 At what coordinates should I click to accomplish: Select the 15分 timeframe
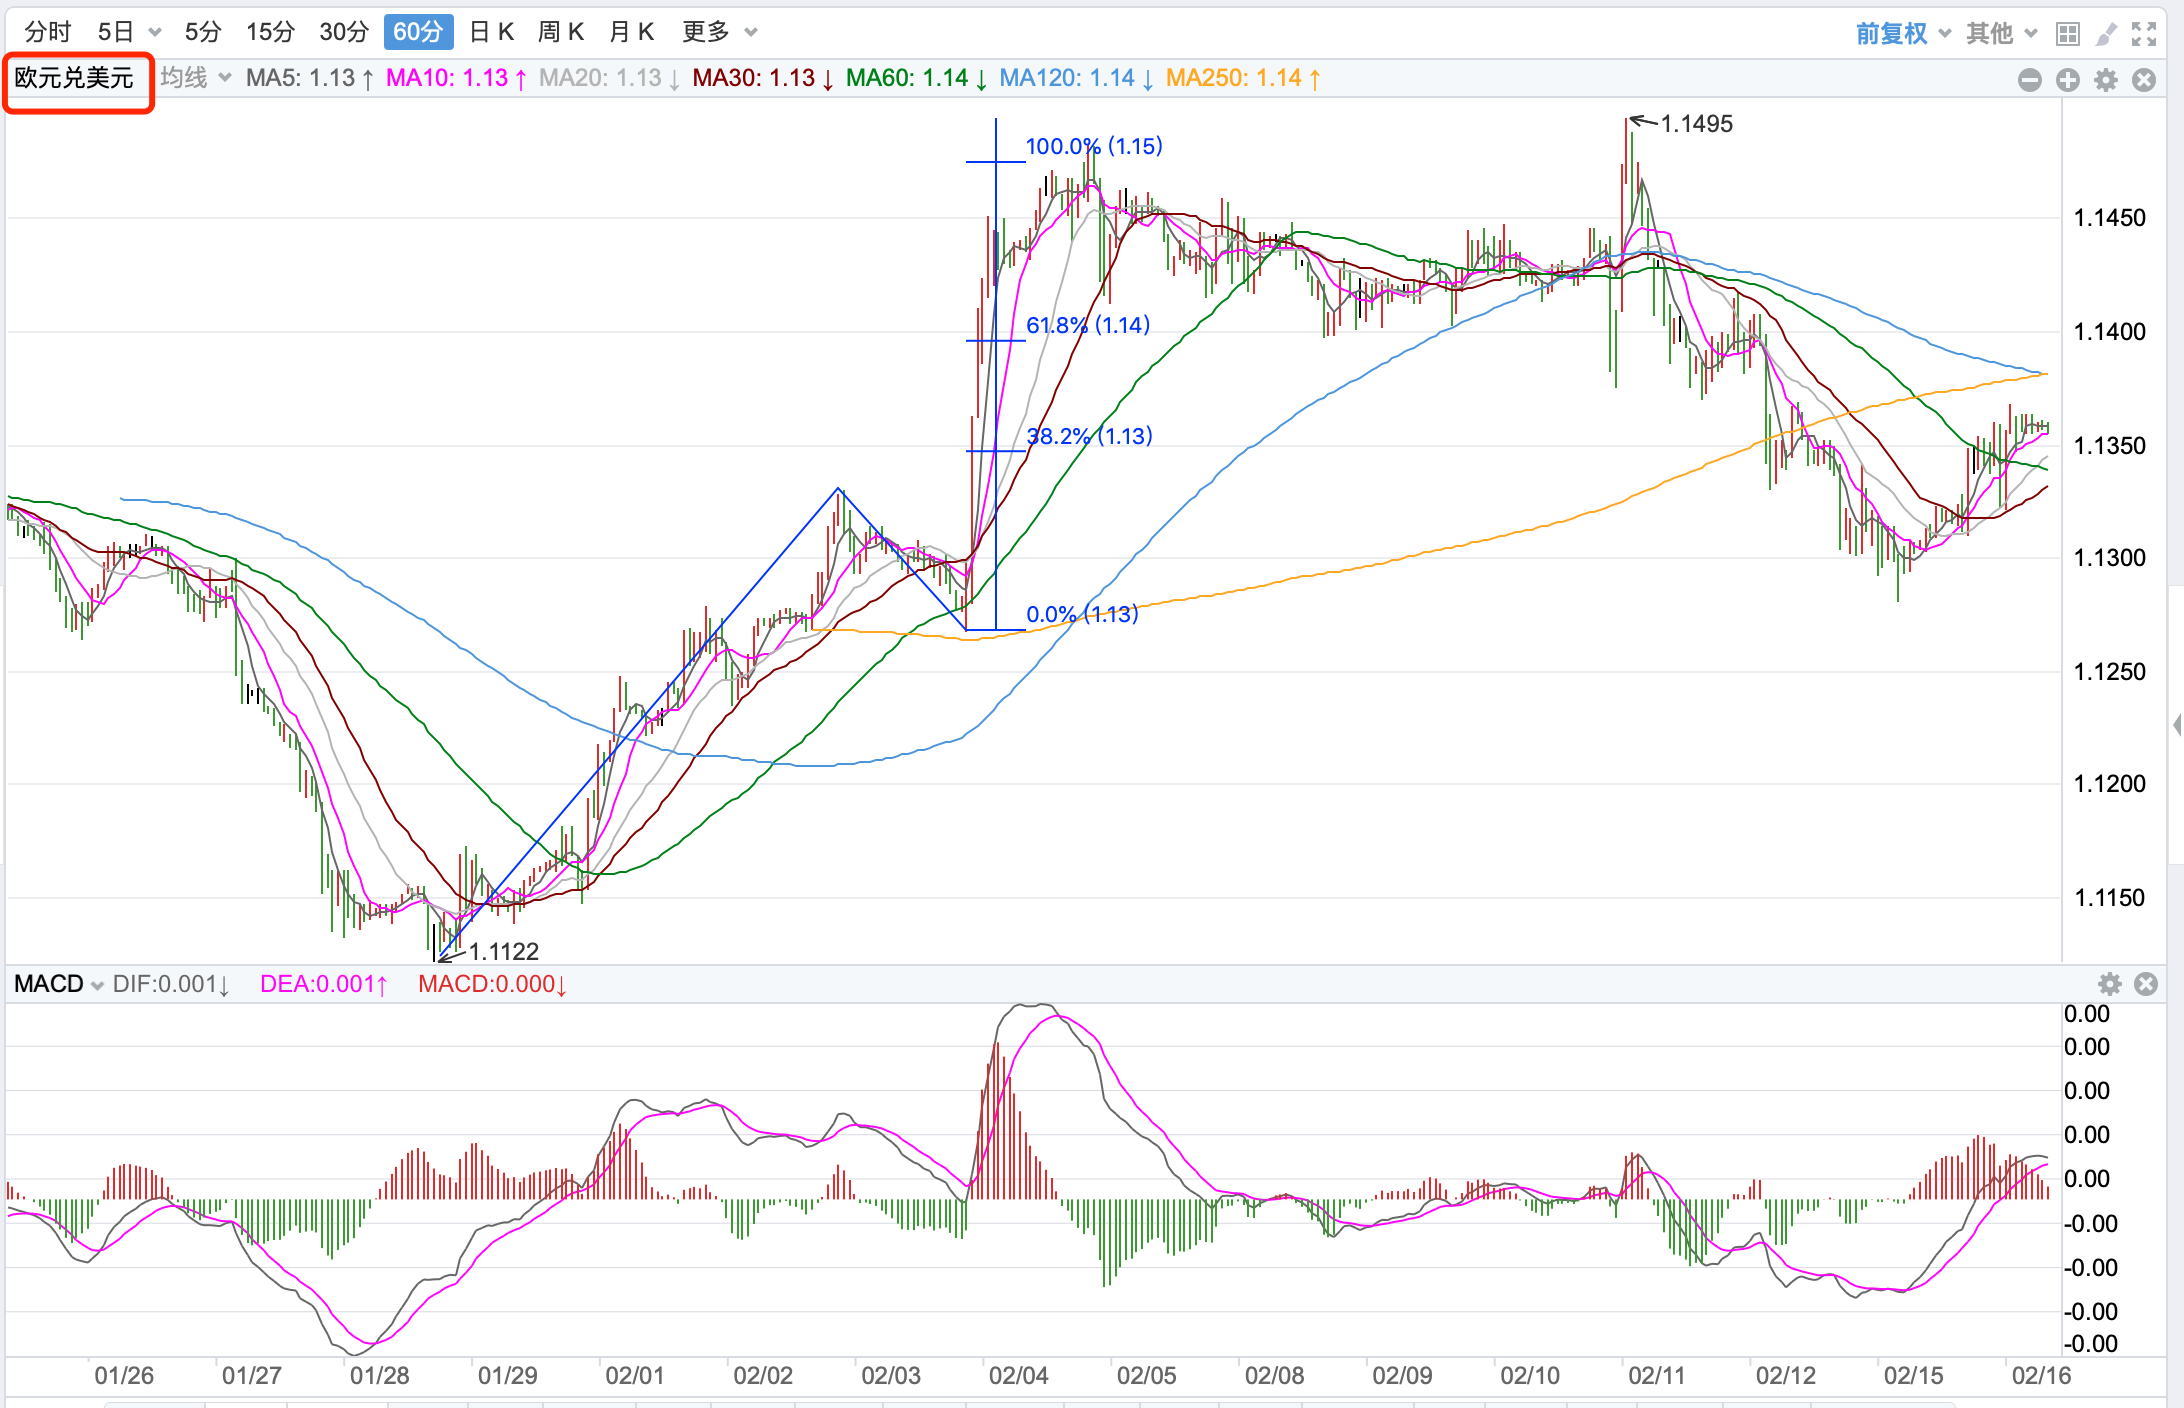(271, 32)
